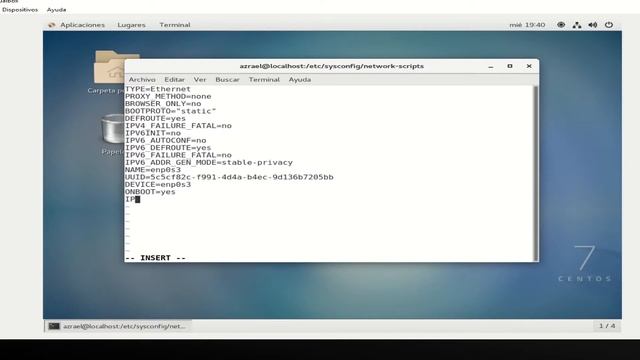This screenshot has height=360, width=640.
Task: Click the line IPV6_ADDR_GEN_MODE=stable-privacy
Action: pos(209,162)
